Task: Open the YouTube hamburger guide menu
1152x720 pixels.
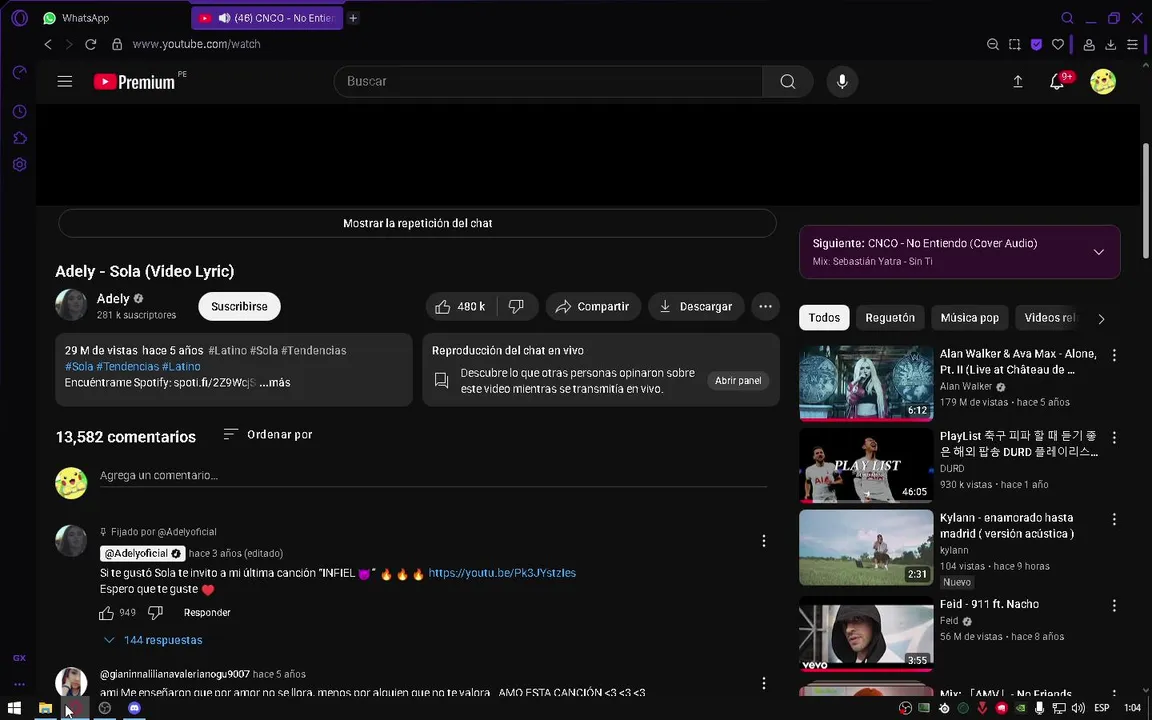Action: pyautogui.click(x=65, y=82)
